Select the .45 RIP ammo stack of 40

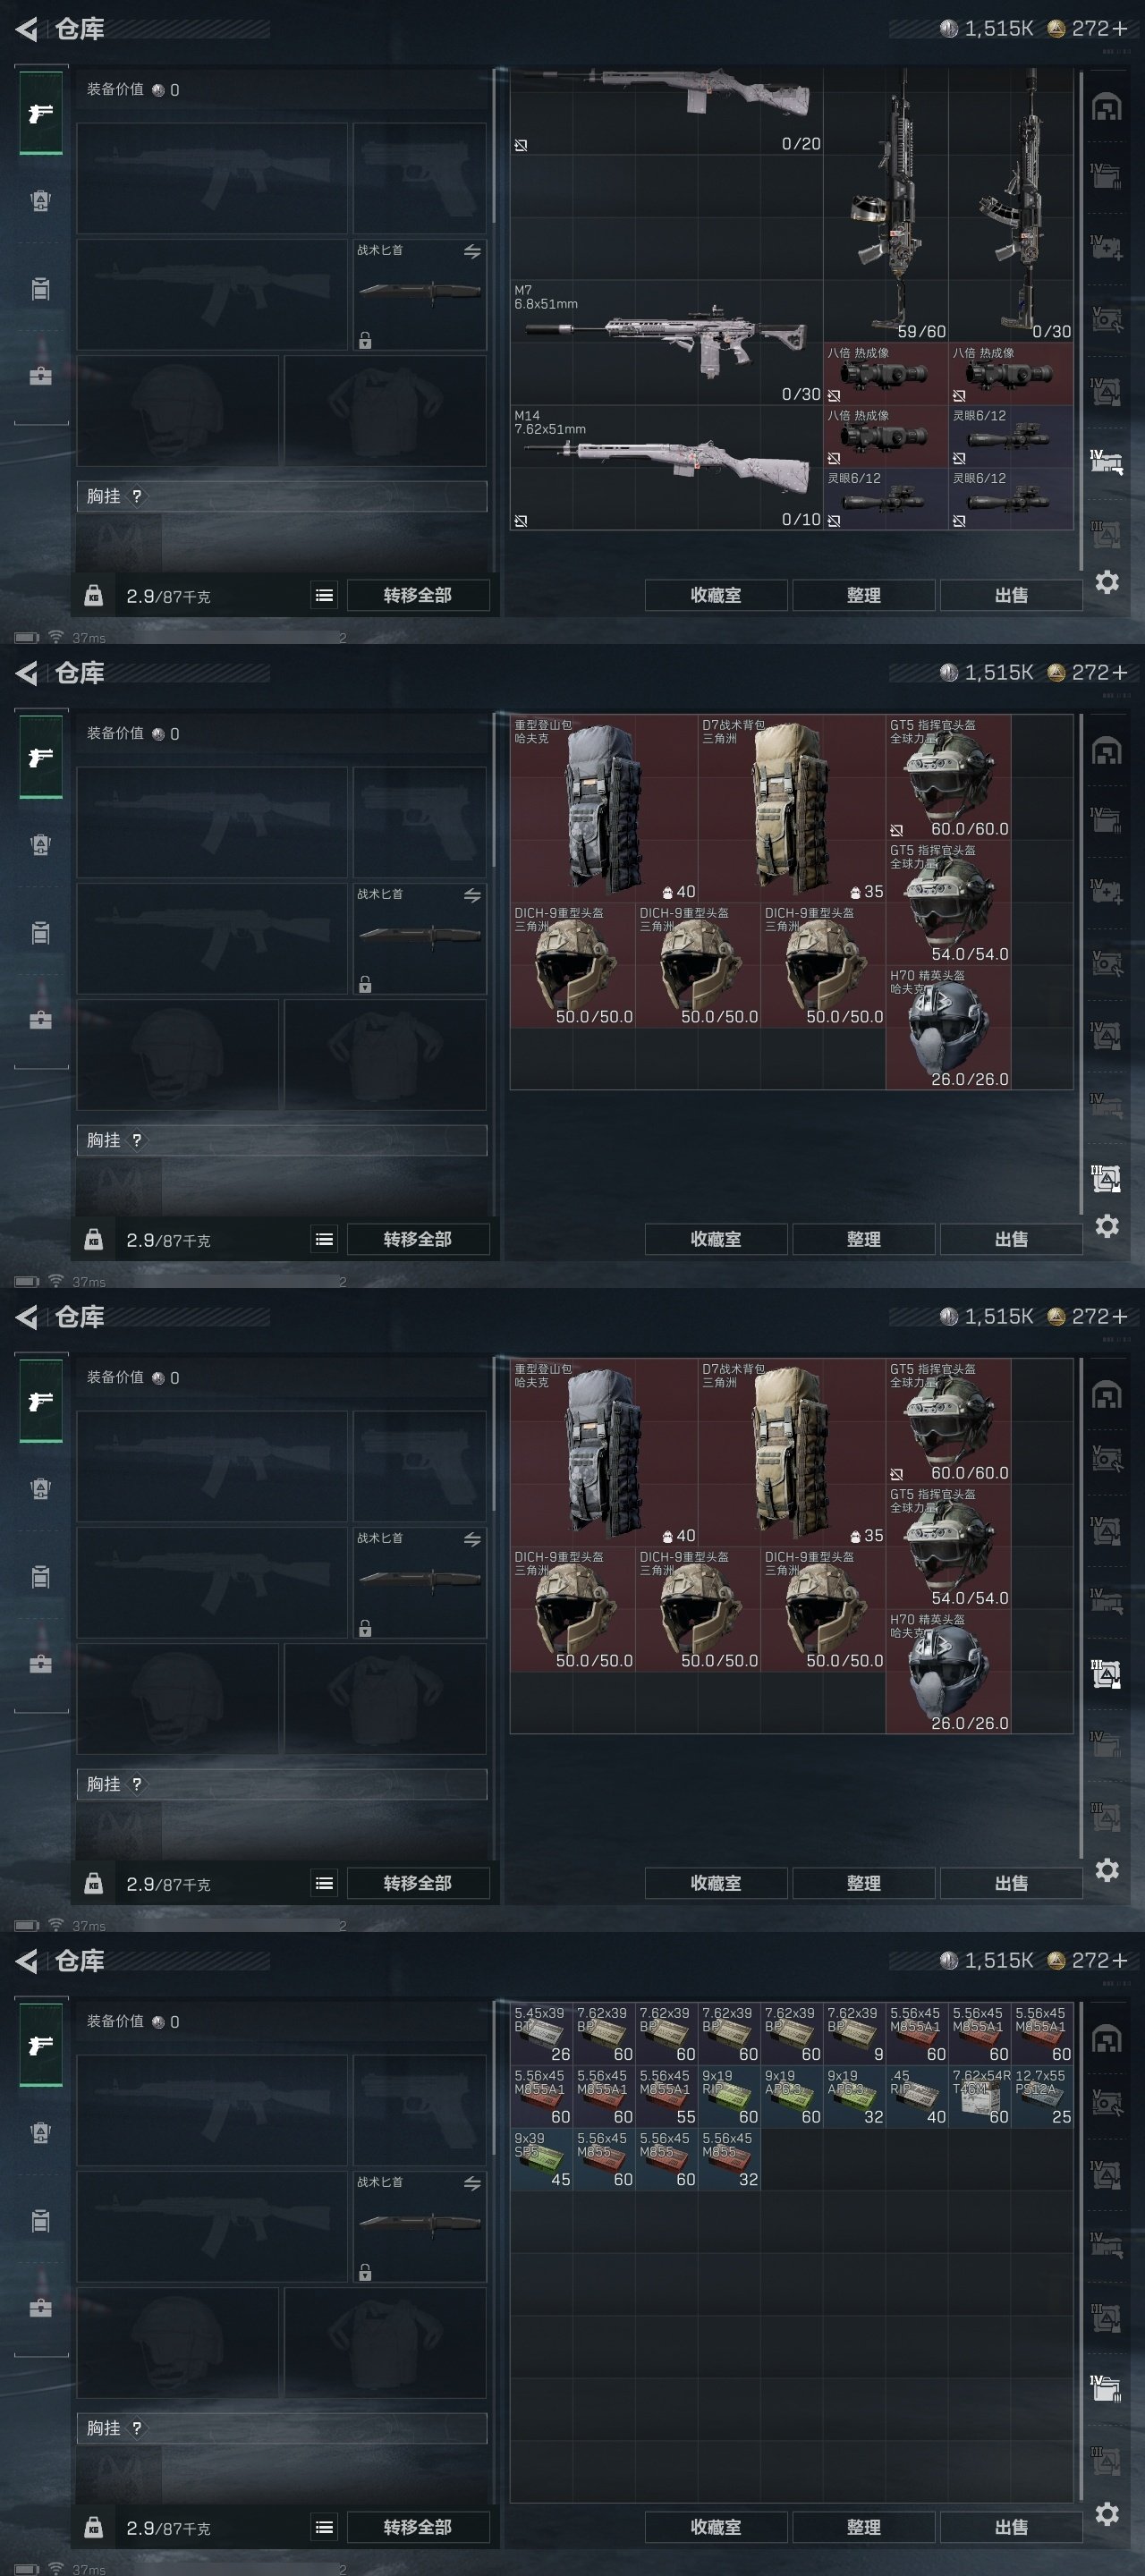(917, 2096)
